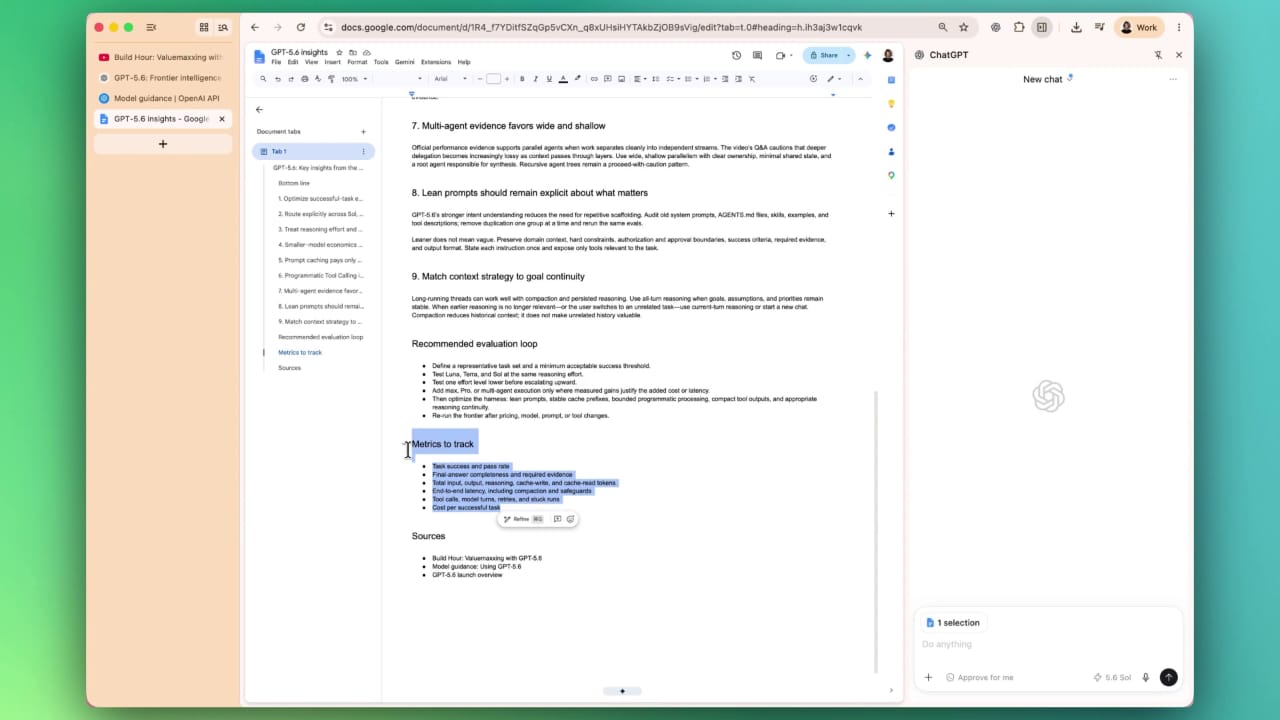Toggle underline formatting
This screenshot has height=720, width=1280.
pyautogui.click(x=549, y=79)
